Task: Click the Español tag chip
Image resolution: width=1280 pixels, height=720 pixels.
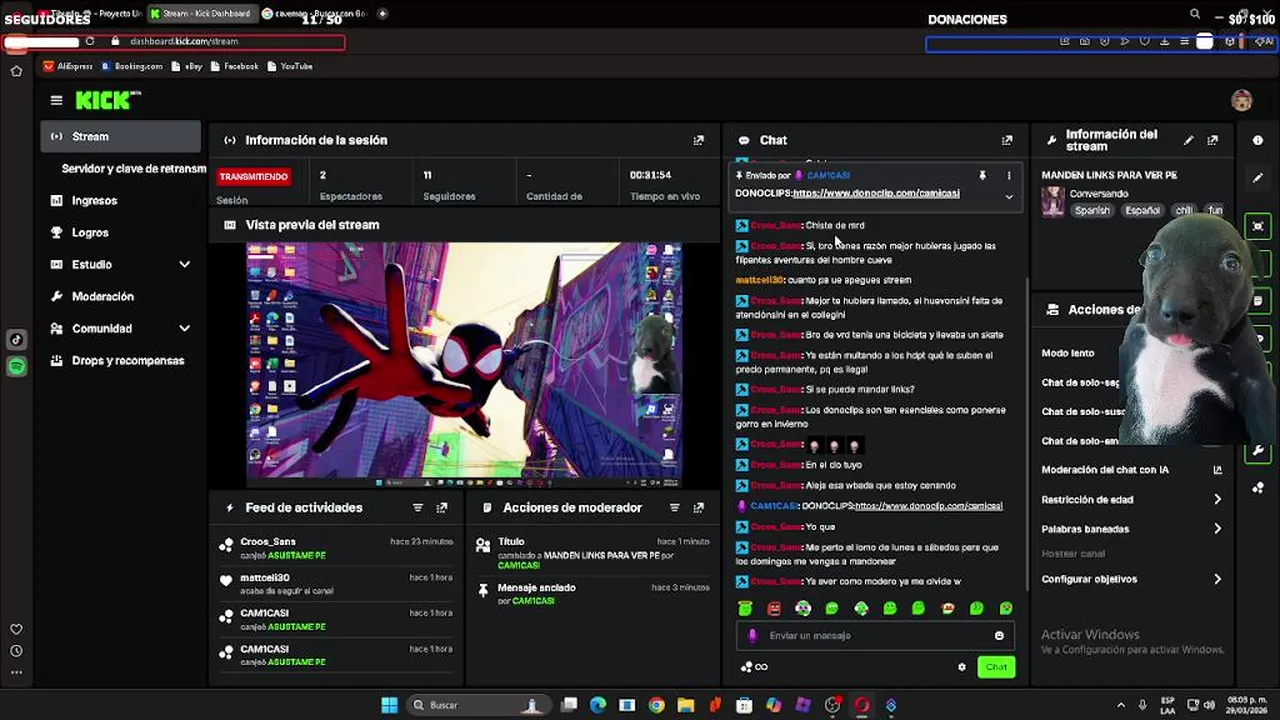Action: [1142, 211]
